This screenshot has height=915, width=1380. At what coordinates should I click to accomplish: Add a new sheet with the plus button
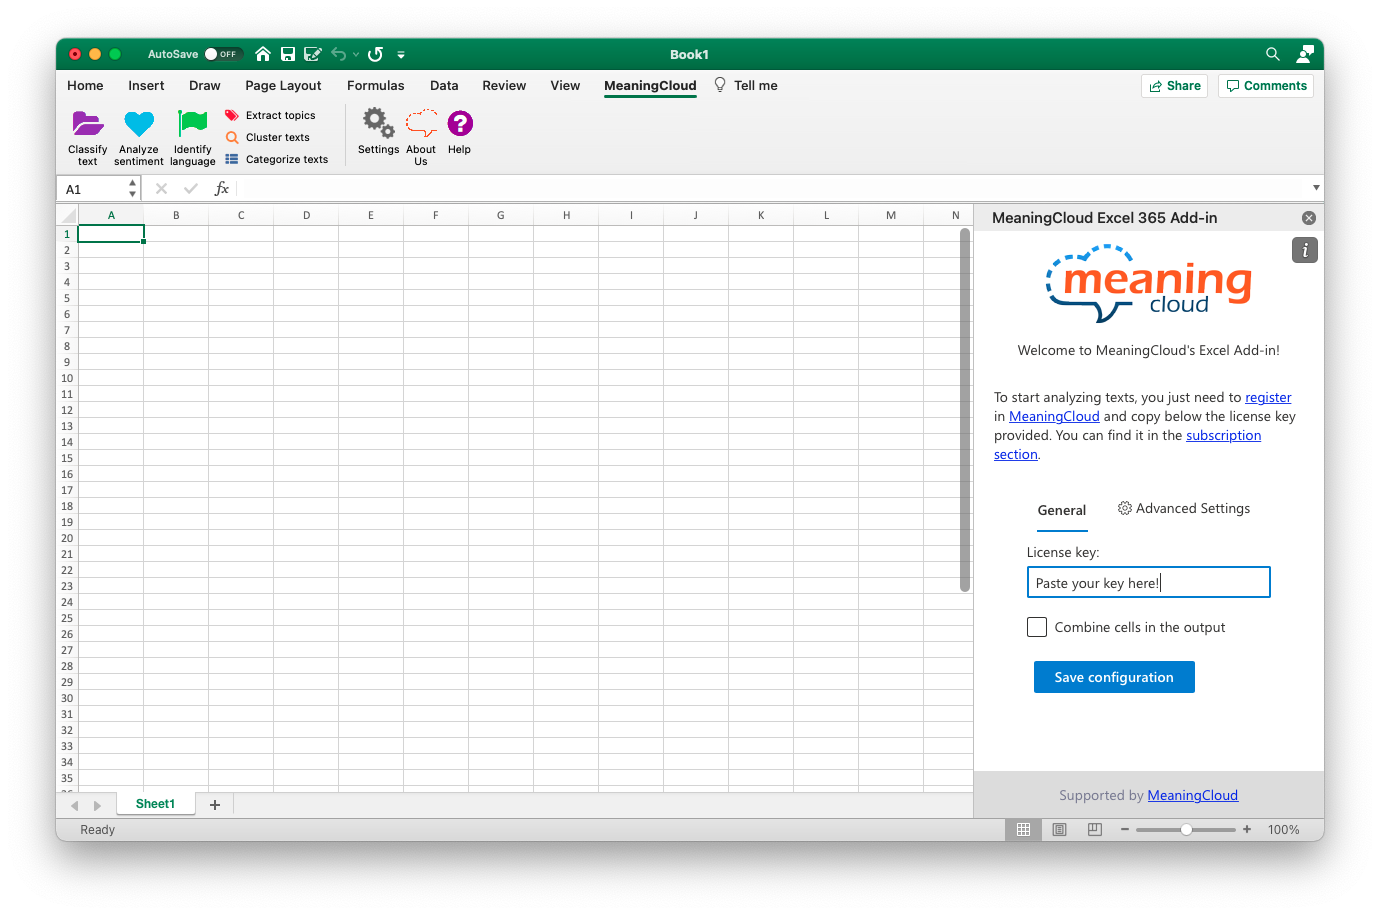coord(215,804)
